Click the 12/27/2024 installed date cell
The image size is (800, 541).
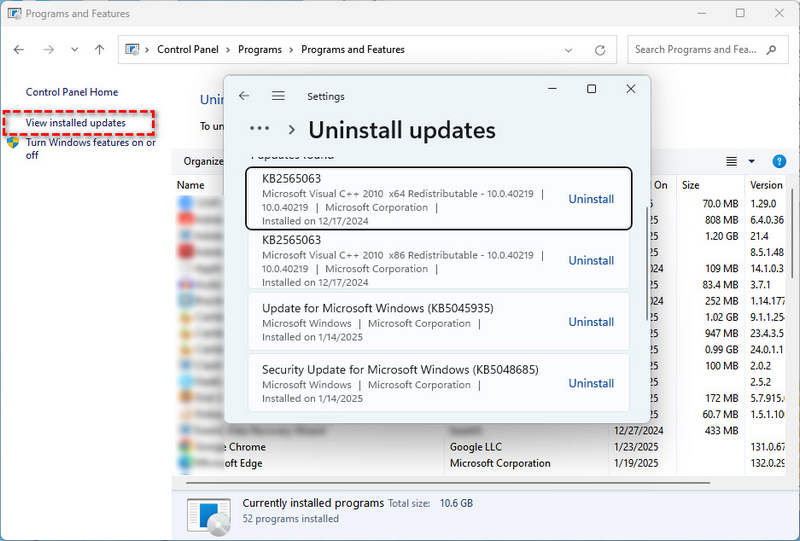click(638, 430)
